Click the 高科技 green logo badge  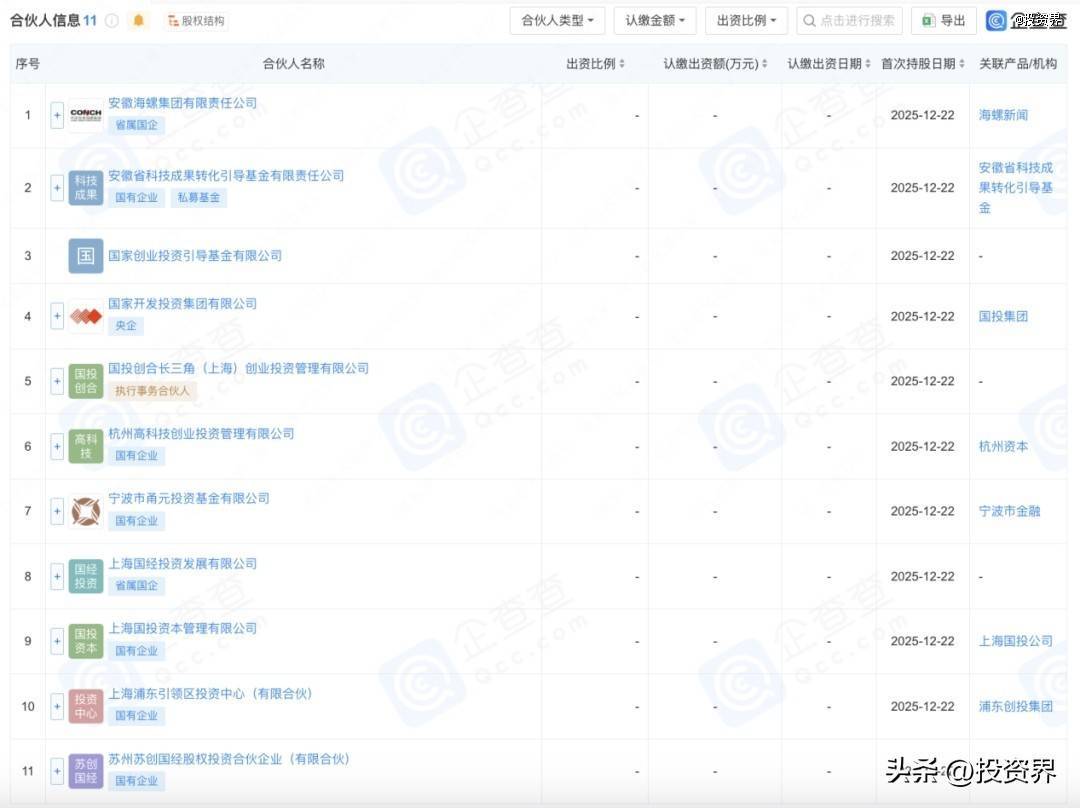86,446
